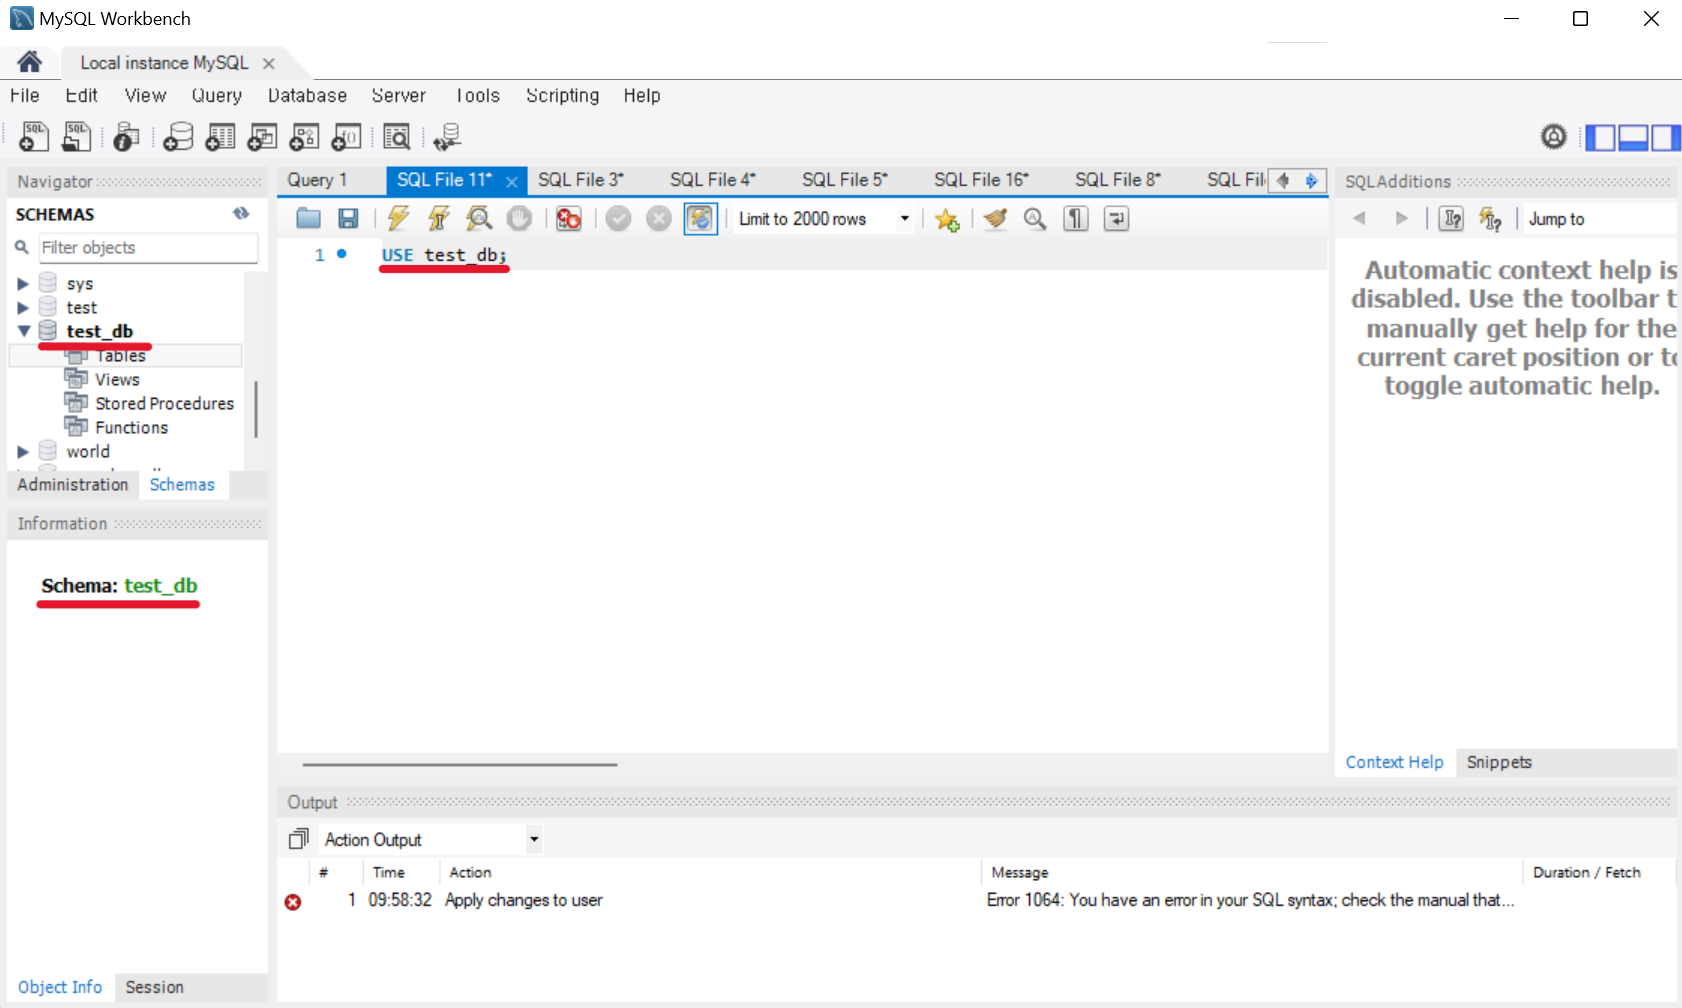The image size is (1682, 1008).
Task: Open the Database menu
Action: [307, 95]
